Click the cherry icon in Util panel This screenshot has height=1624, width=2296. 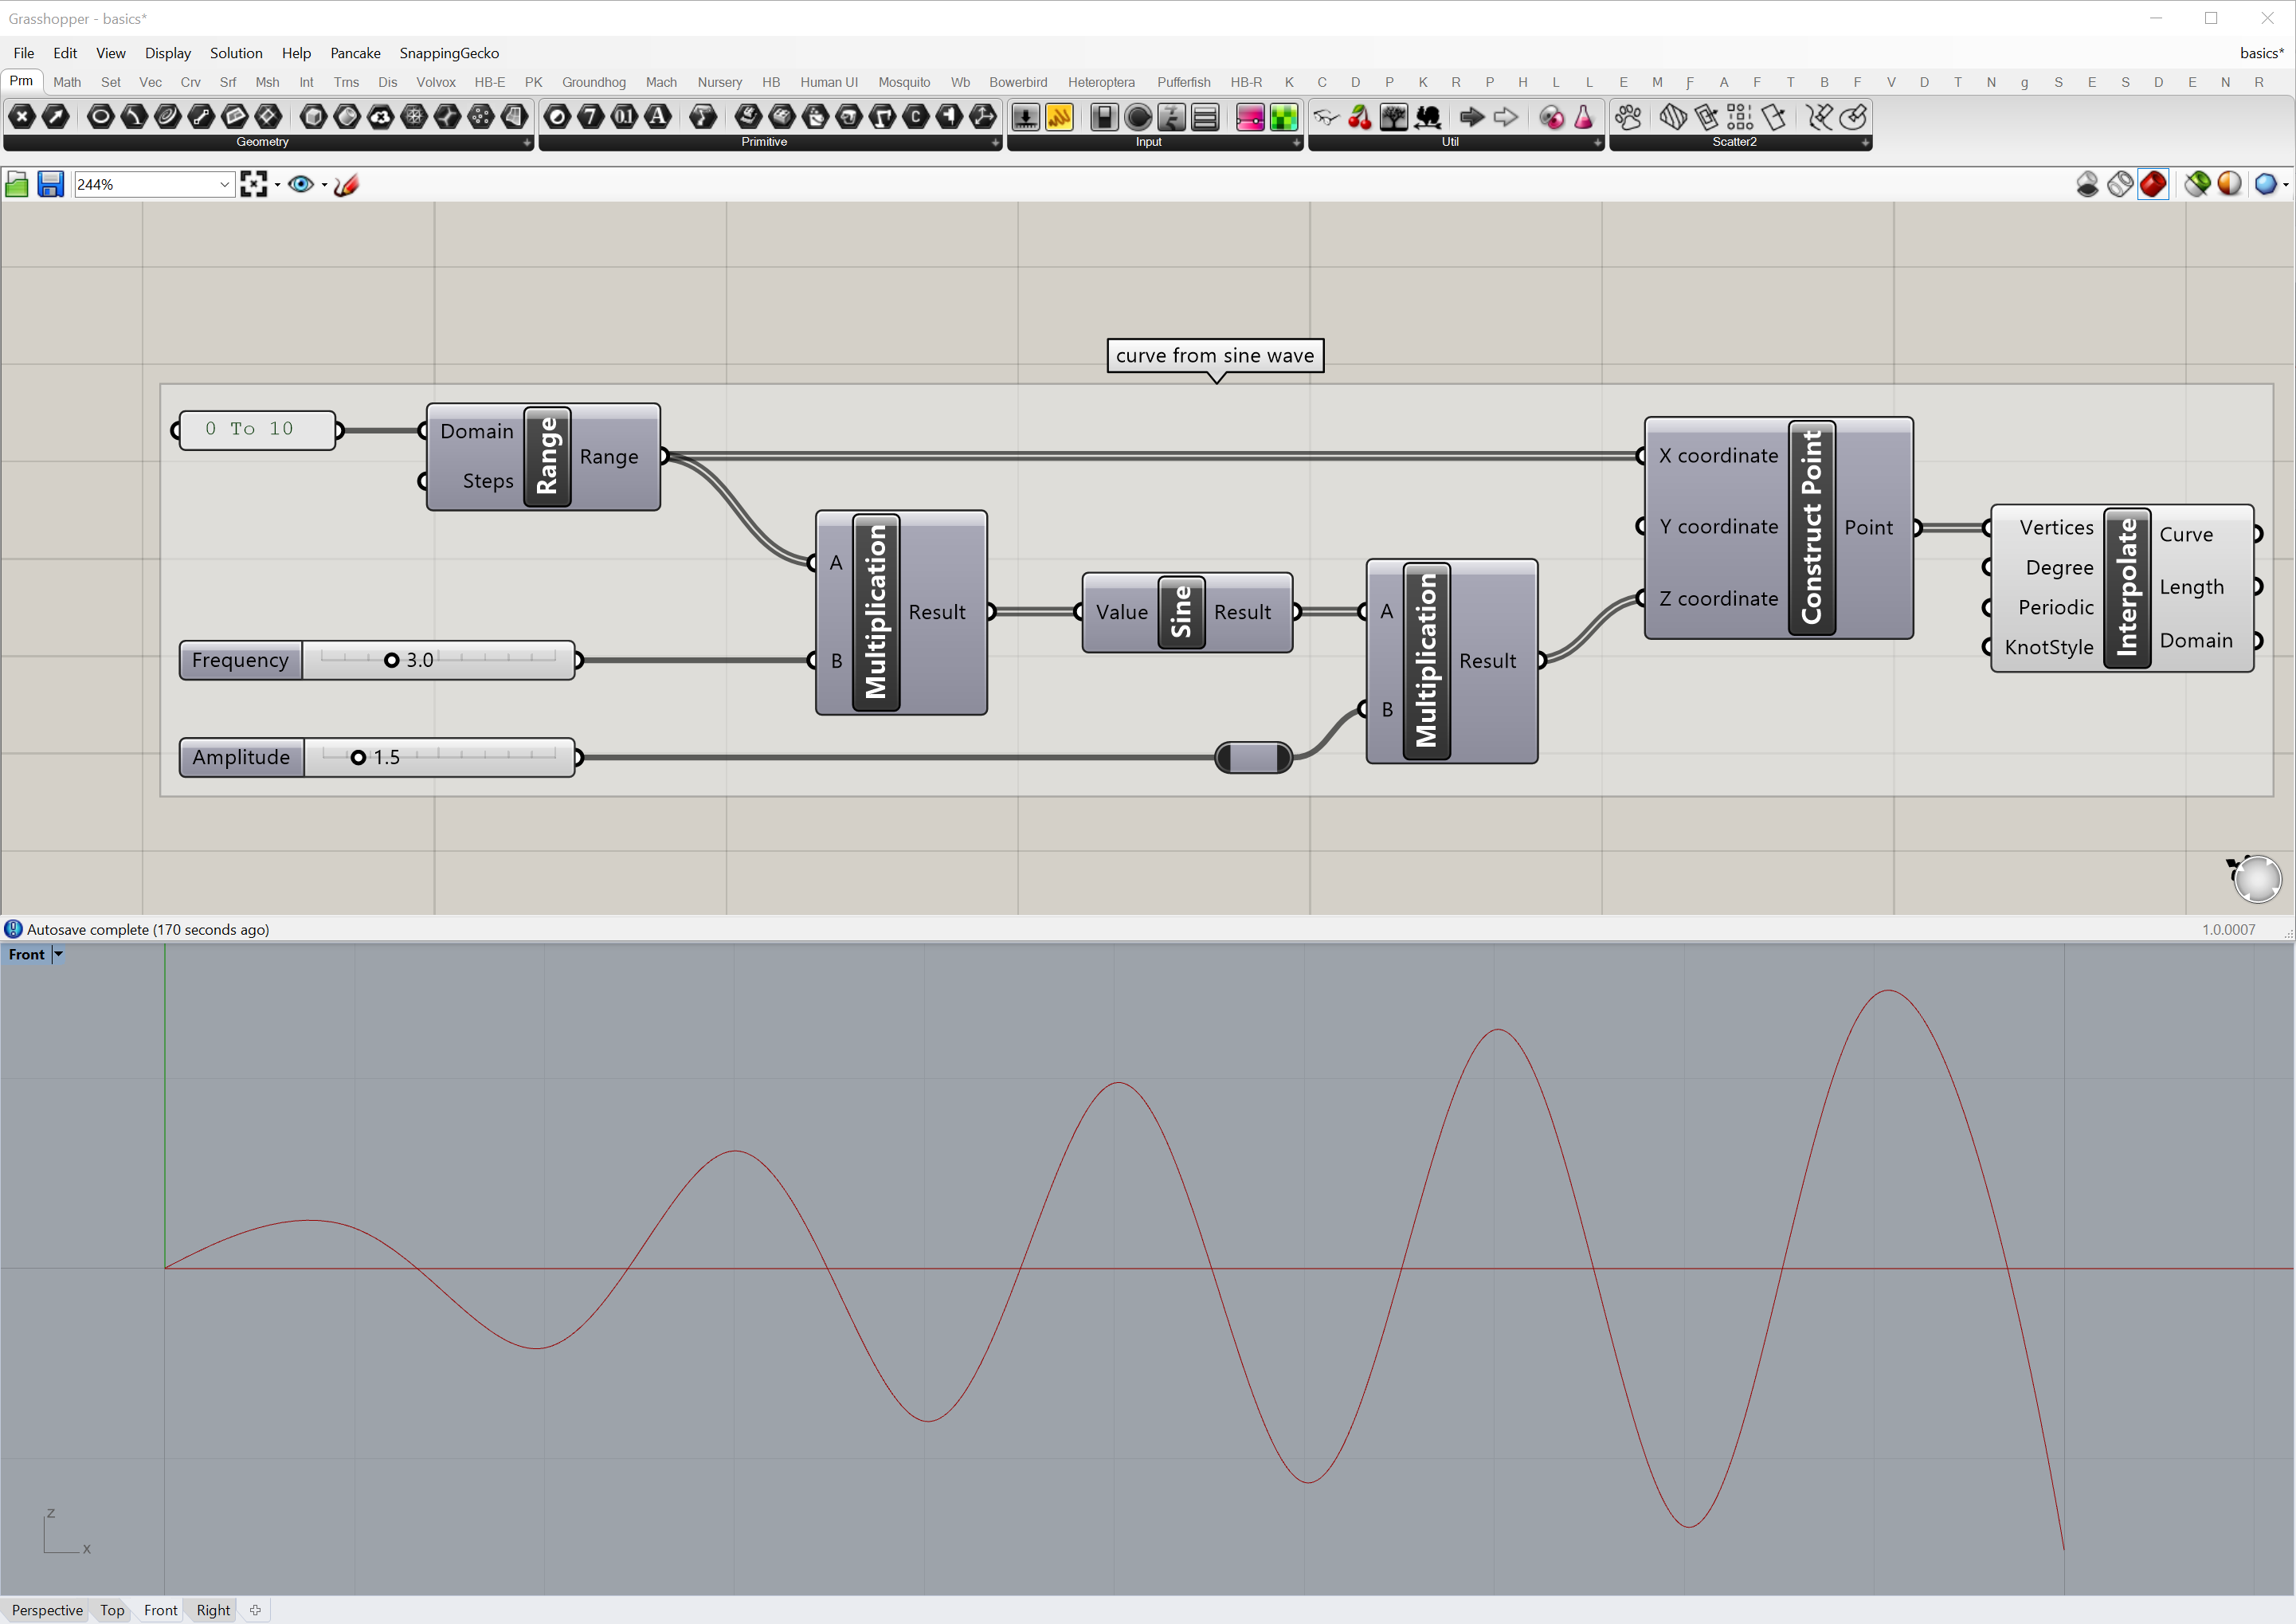click(x=1360, y=117)
